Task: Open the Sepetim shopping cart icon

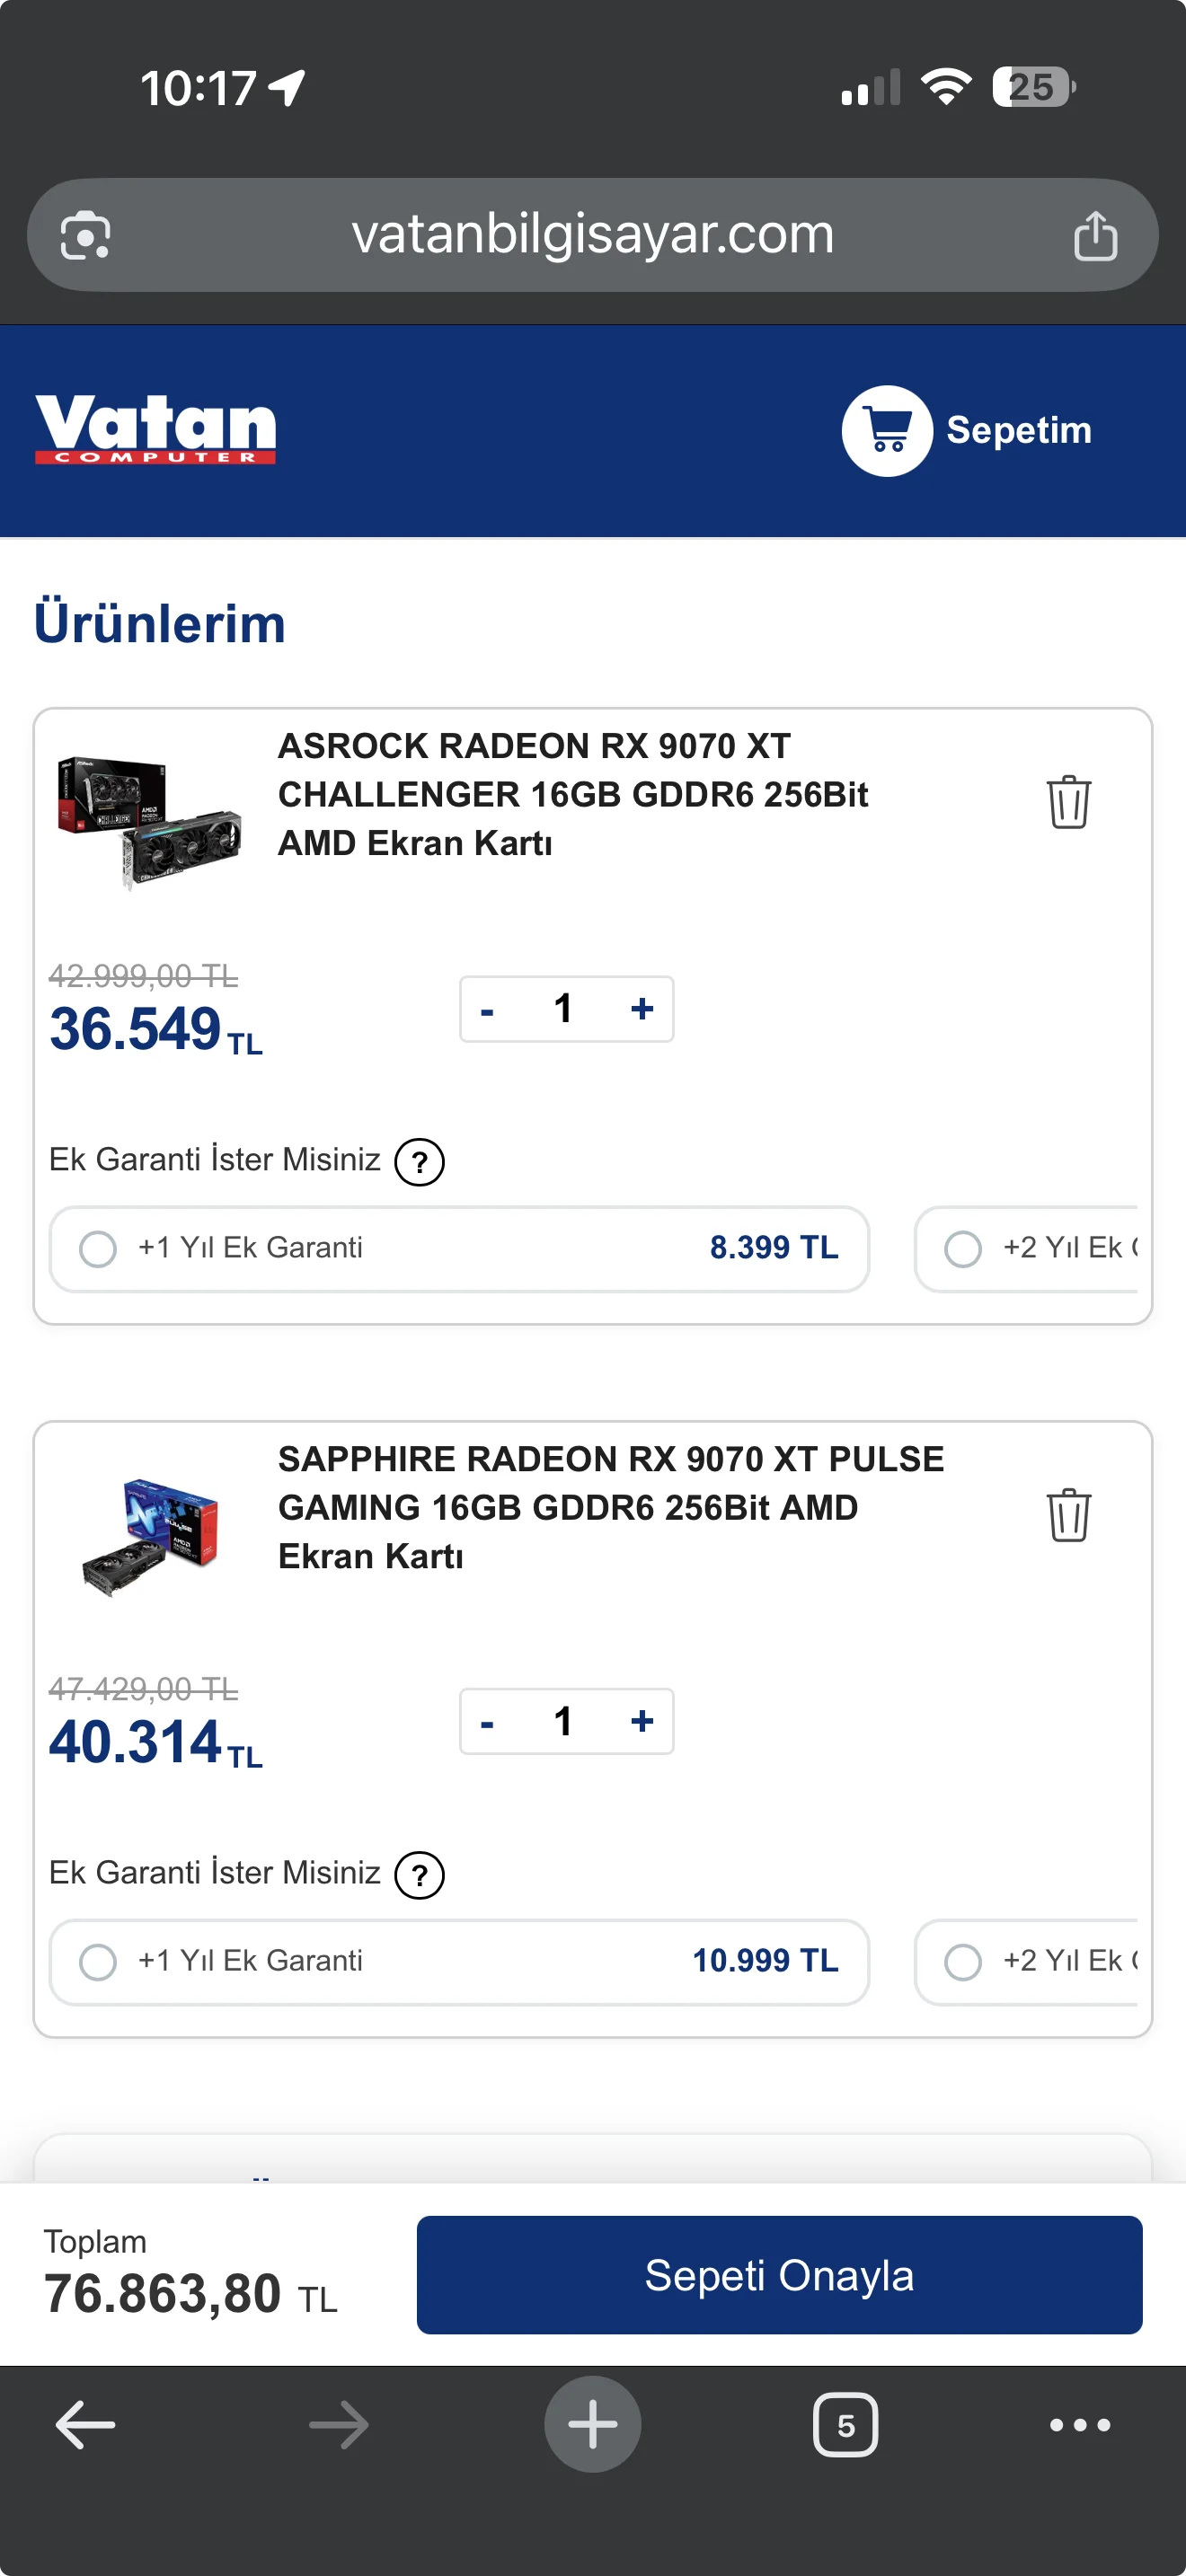Action: [x=887, y=431]
